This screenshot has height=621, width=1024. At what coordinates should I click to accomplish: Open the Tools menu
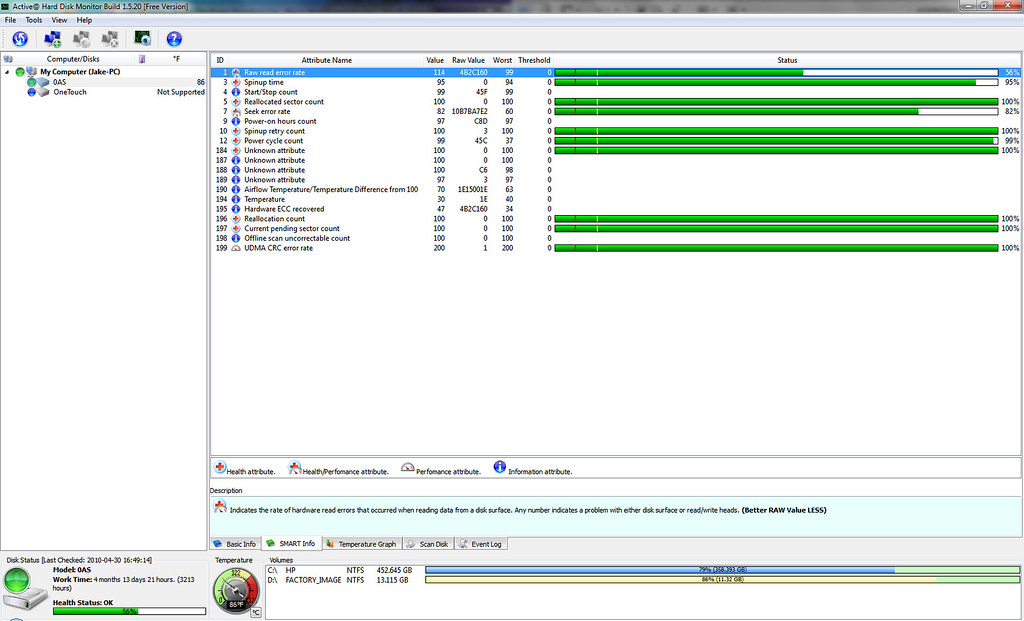click(x=34, y=20)
